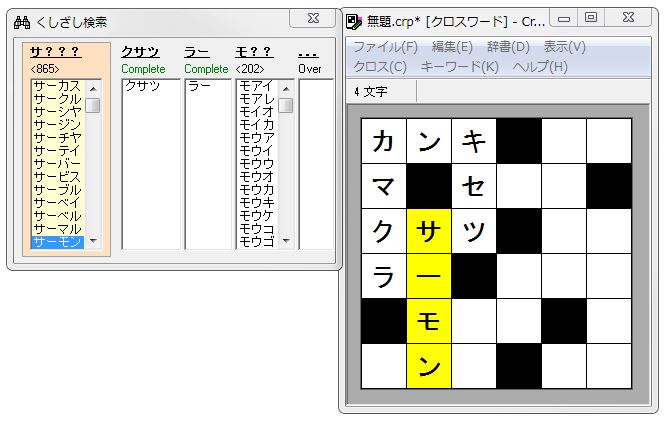Click scroll-up arrow of サ??? list
Image resolution: width=667 pixels, height=421 pixels.
click(x=93, y=88)
